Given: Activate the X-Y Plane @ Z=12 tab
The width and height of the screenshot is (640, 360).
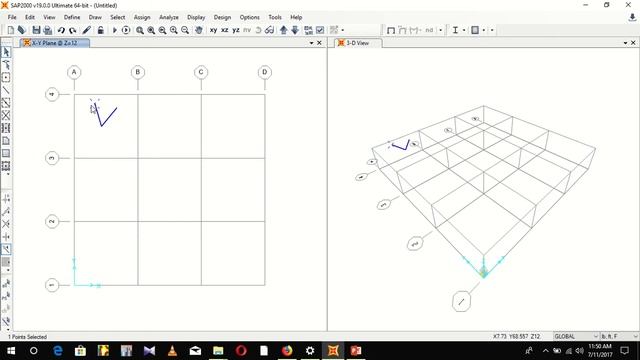Looking at the screenshot, I should point(54,43).
